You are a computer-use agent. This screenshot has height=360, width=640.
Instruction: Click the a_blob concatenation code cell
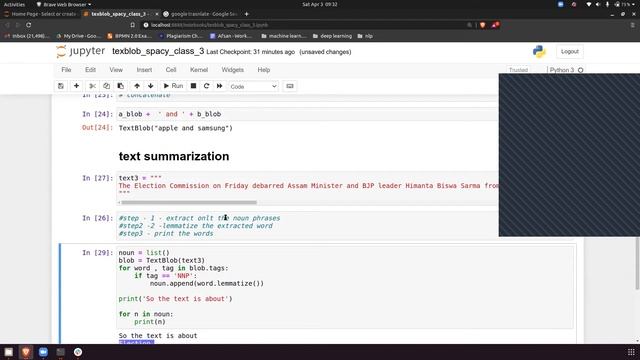click(308, 114)
